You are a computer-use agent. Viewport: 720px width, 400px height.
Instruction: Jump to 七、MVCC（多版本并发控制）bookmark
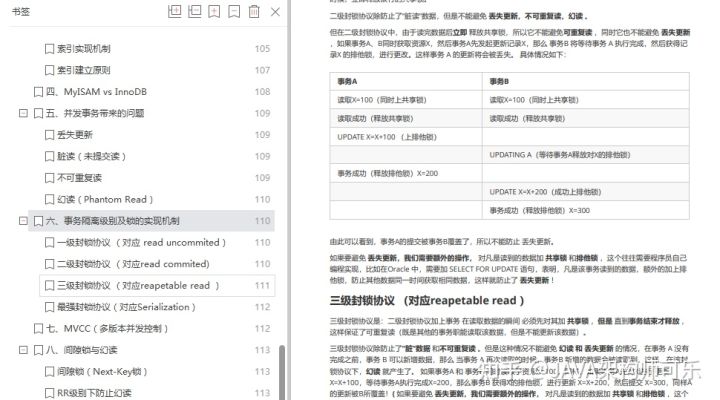(x=107, y=328)
